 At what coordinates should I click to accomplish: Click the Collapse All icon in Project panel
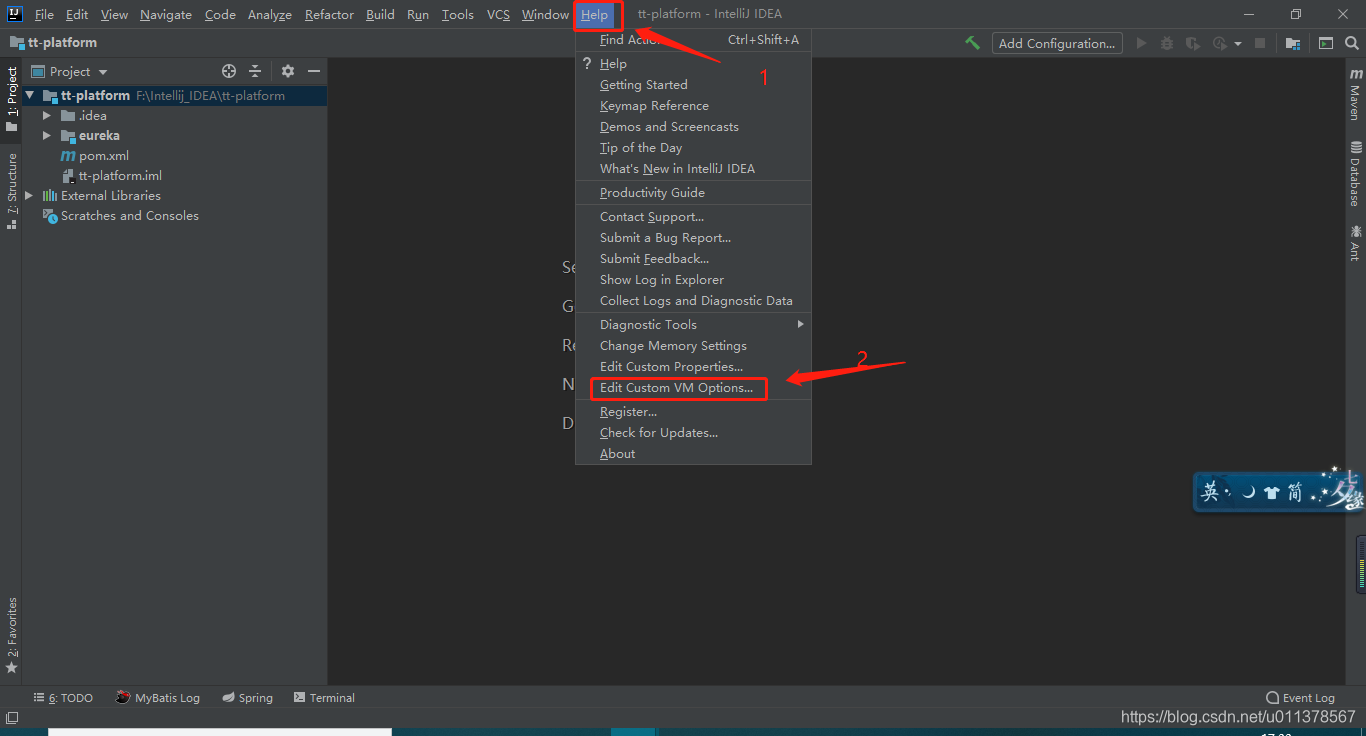click(255, 71)
